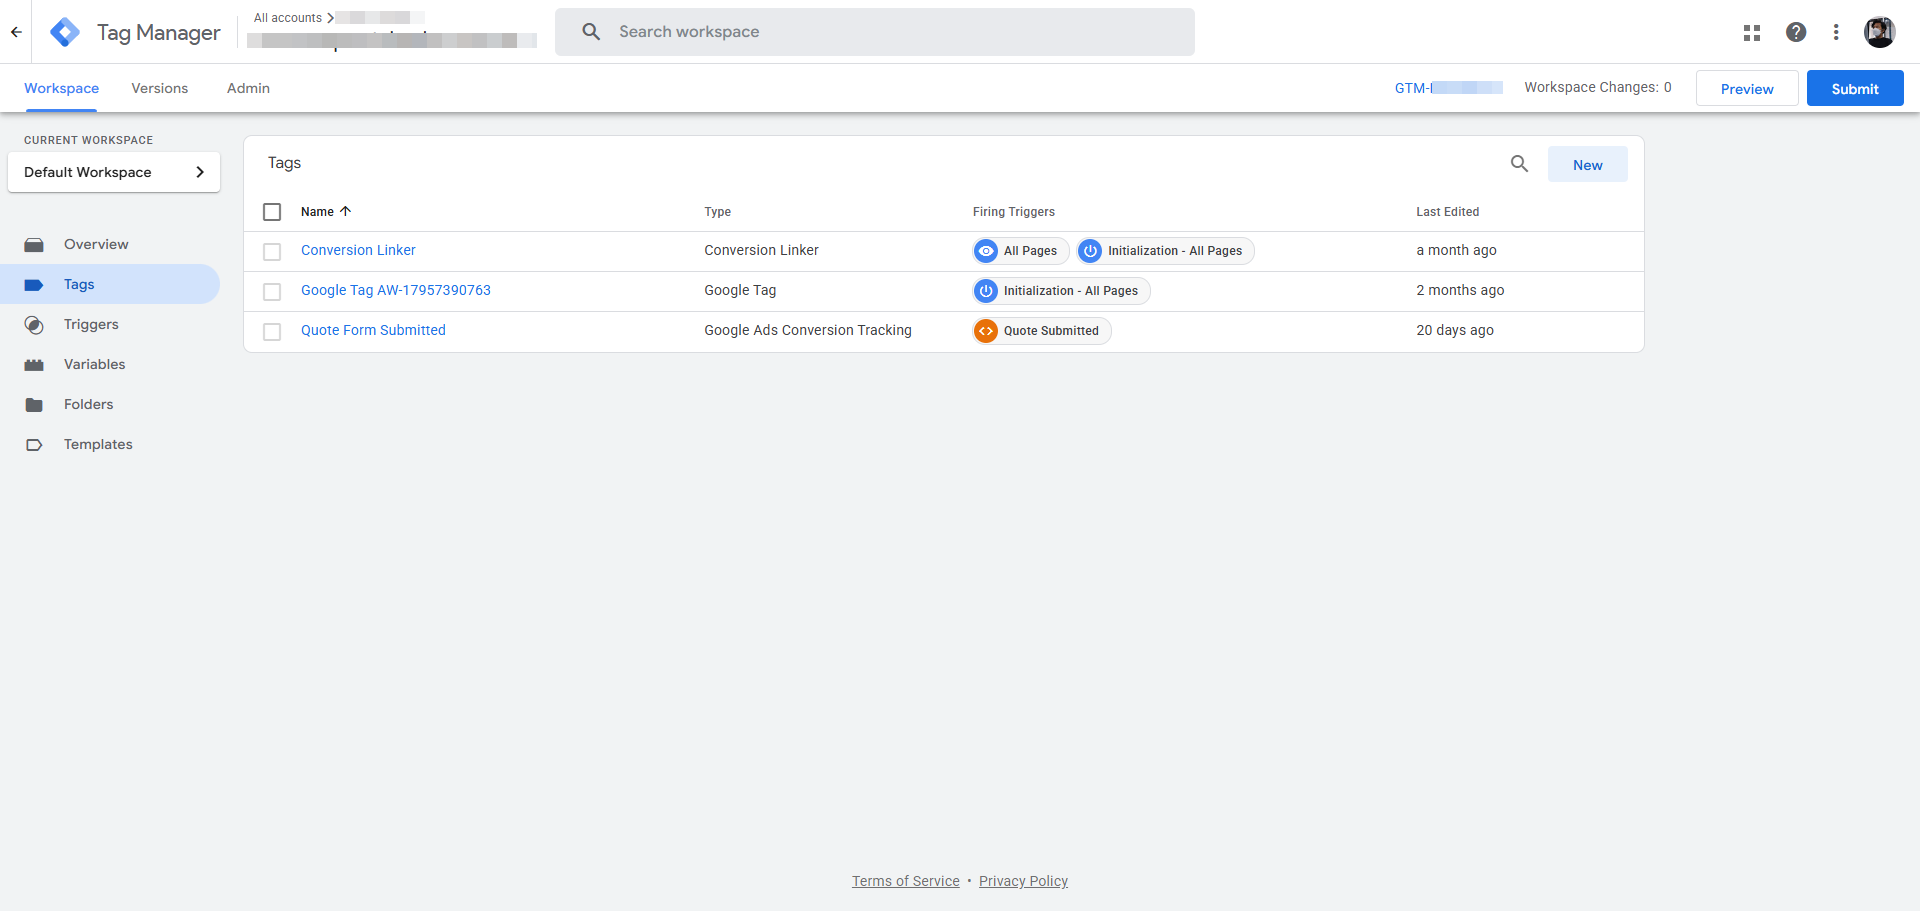
Task: Click the Quote Submitted orange code icon
Action: pos(986,331)
